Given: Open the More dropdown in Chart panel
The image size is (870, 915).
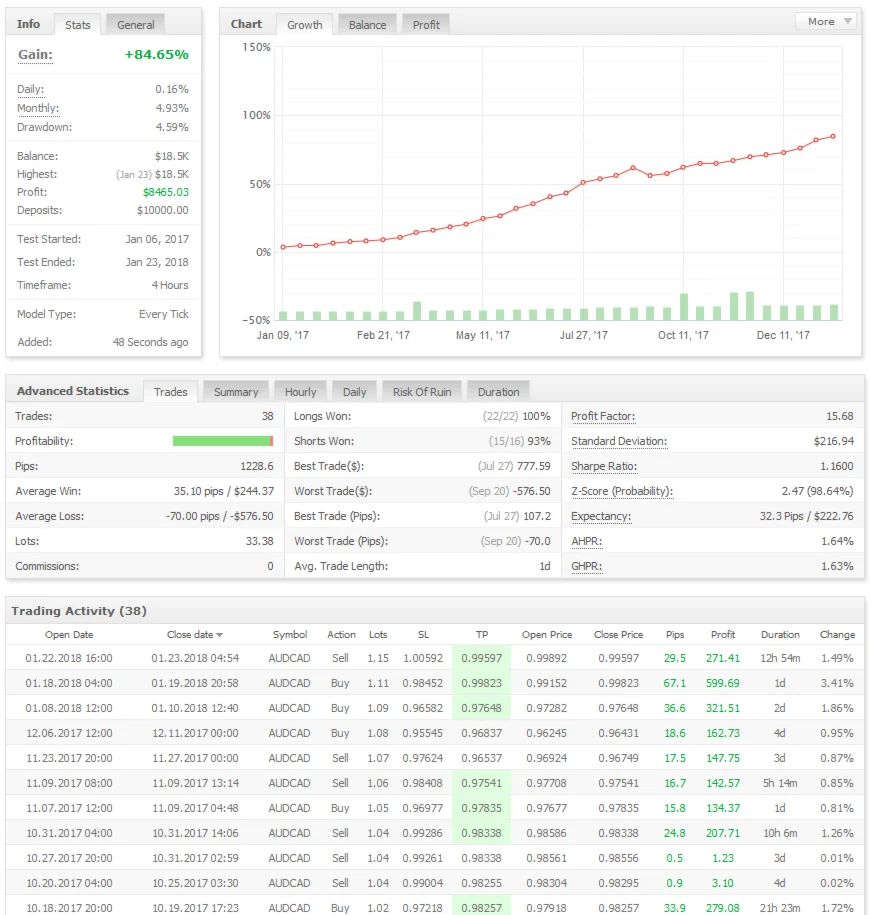Looking at the screenshot, I should coord(826,21).
